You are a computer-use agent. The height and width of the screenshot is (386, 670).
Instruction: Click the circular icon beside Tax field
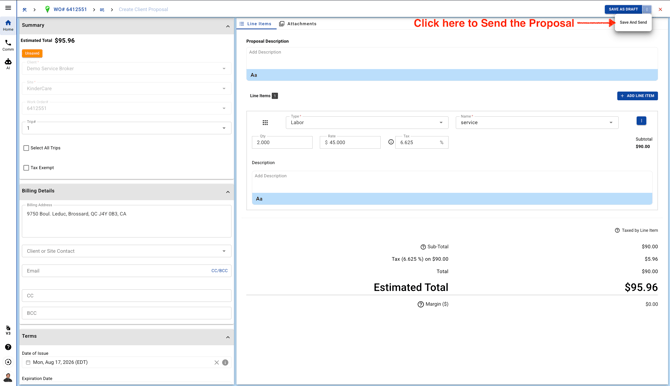click(x=391, y=142)
